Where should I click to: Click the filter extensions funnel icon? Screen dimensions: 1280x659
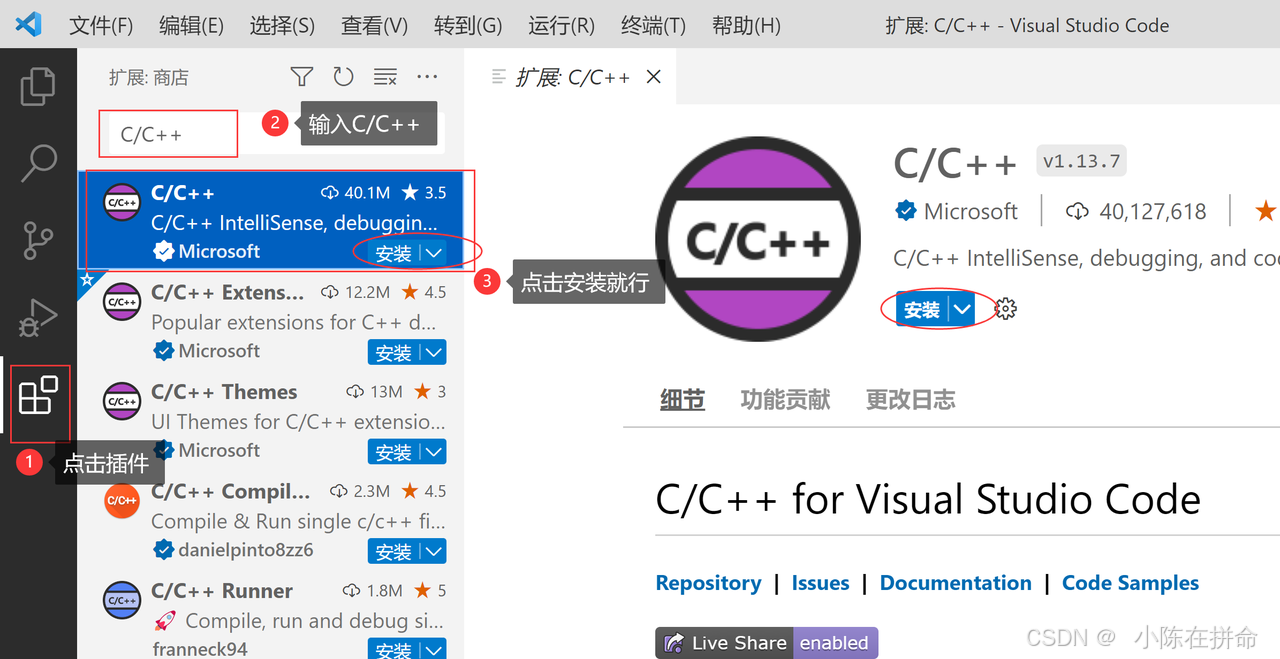[301, 77]
